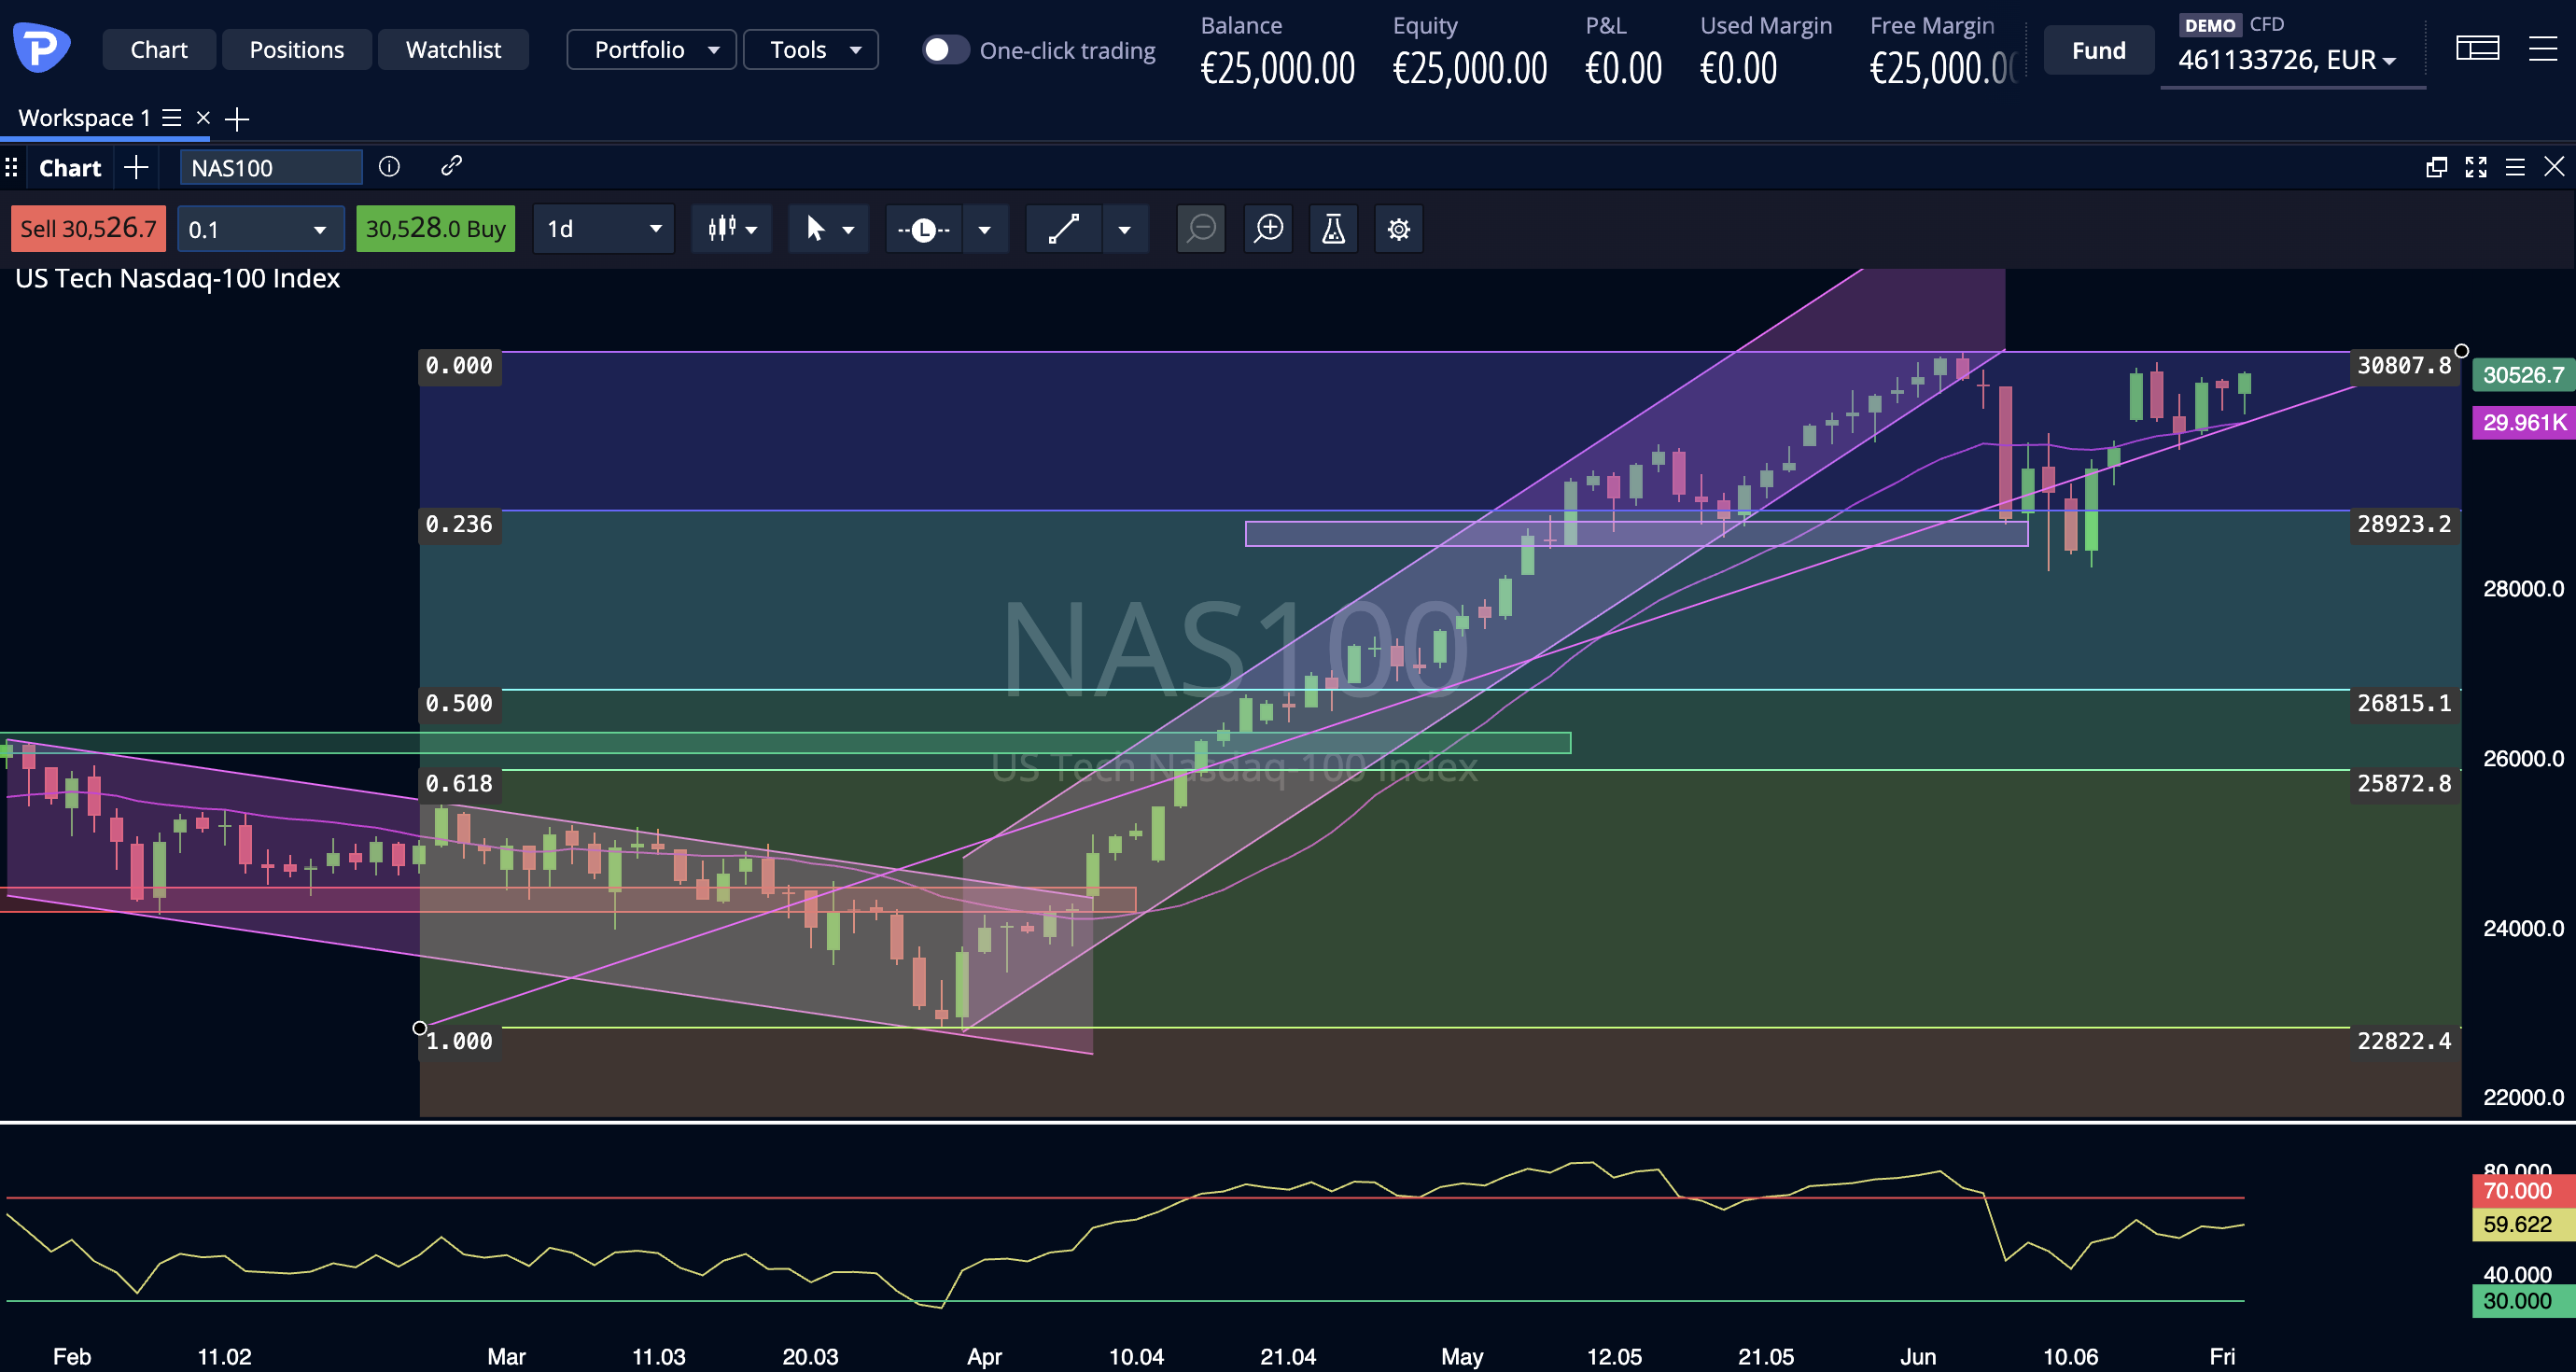Click the Fibonacci 0.618 level label
2576x1372 pixels.
tap(460, 783)
